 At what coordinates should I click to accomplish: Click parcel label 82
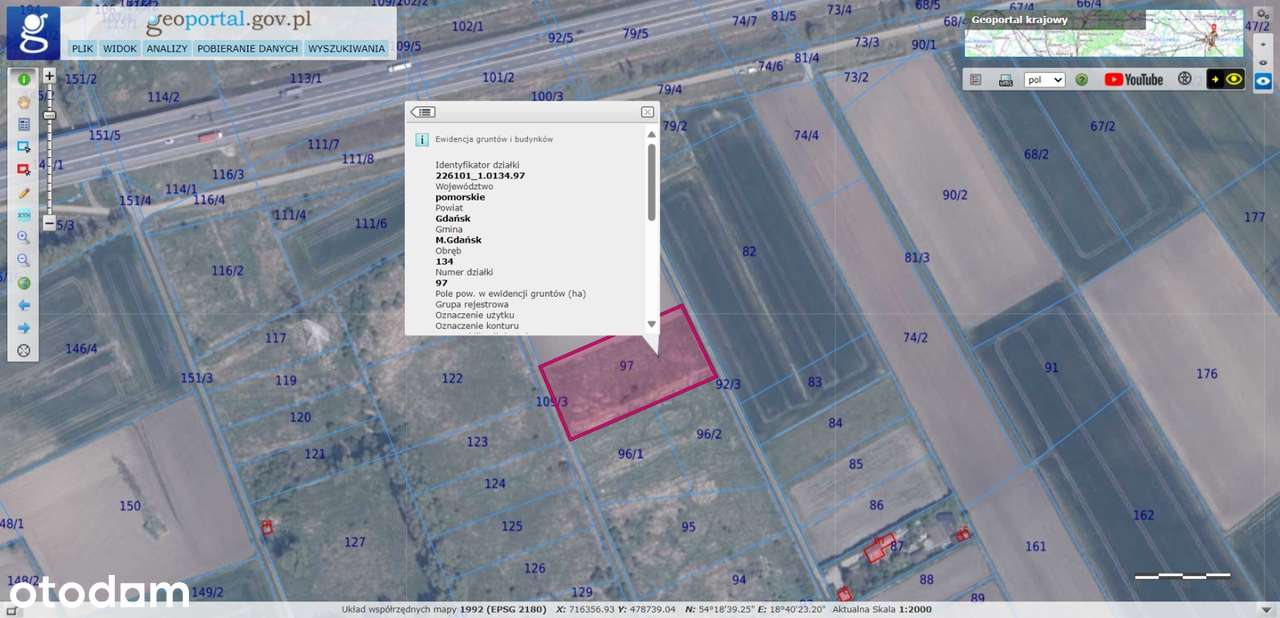pyautogui.click(x=749, y=252)
